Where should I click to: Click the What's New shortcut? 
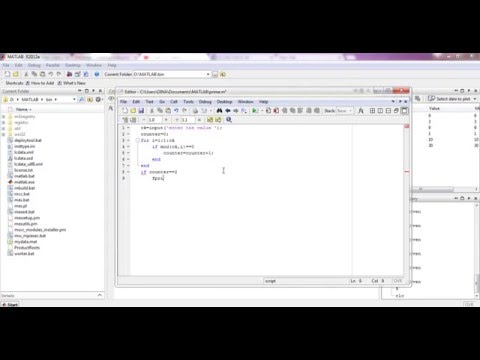coord(72,83)
